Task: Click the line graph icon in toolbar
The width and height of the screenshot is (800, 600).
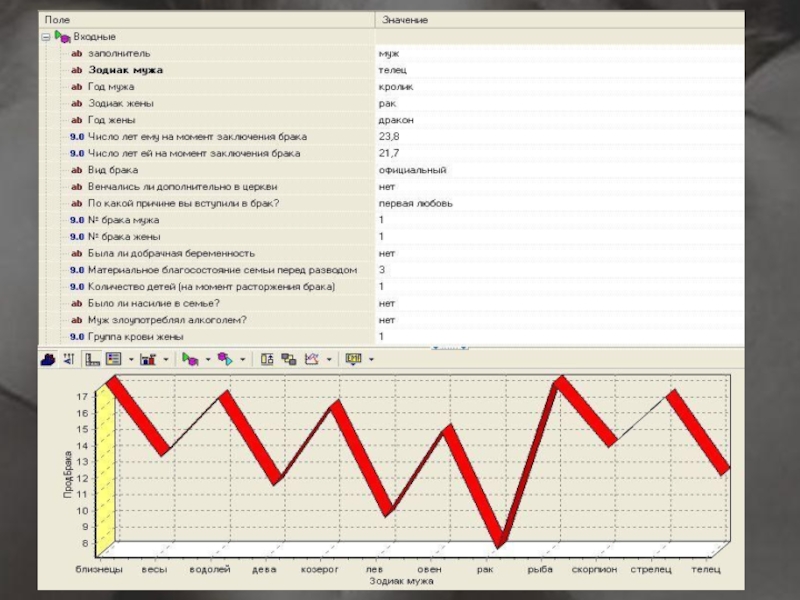Action: pyautogui.click(x=311, y=358)
